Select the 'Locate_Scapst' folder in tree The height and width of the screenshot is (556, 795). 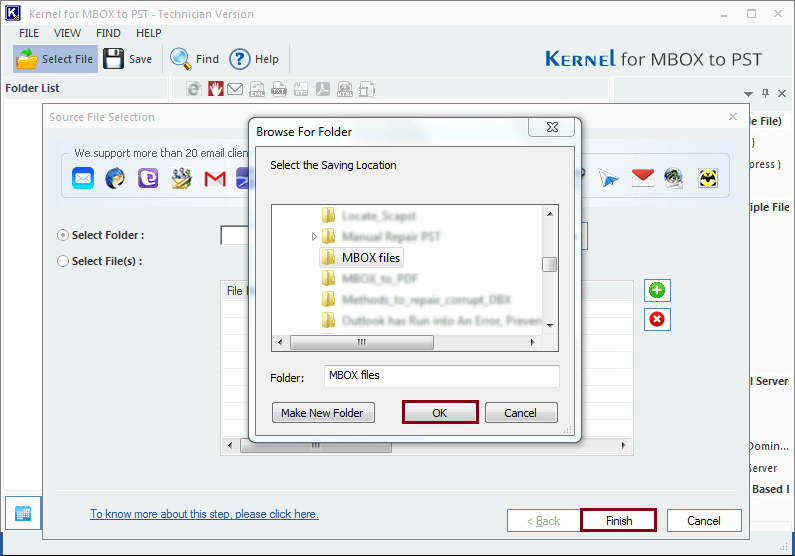(378, 216)
